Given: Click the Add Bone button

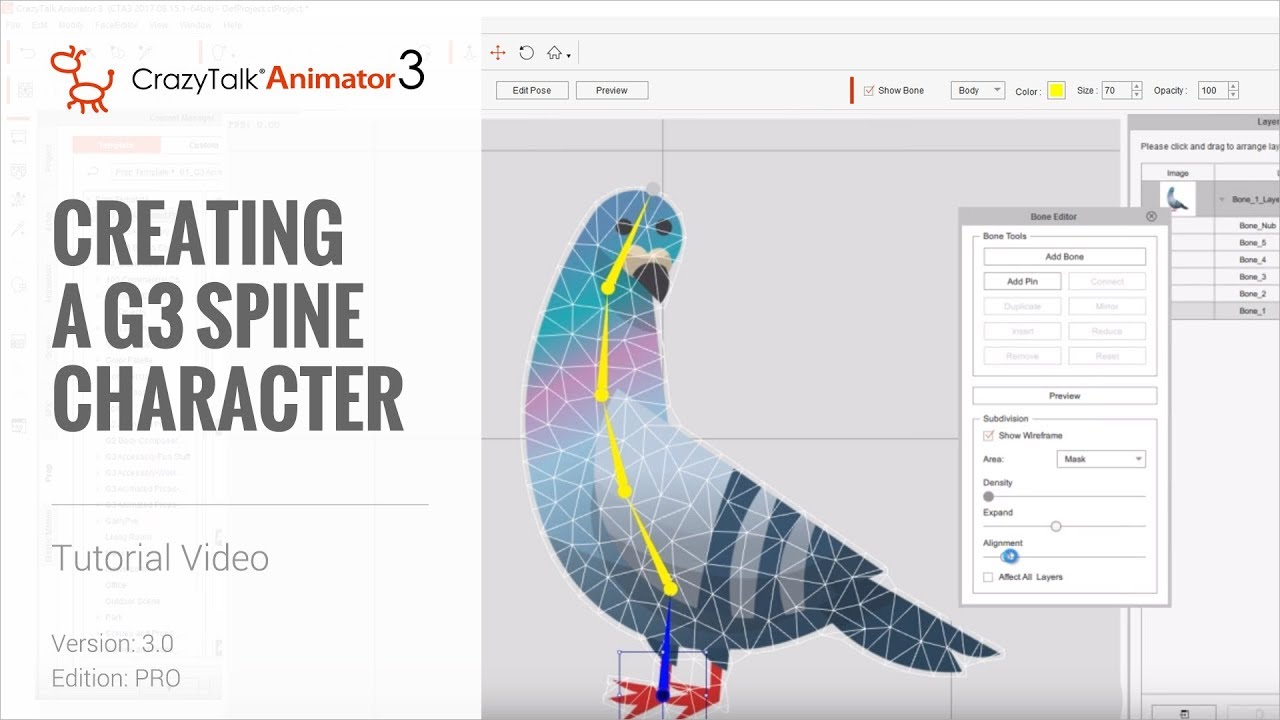Looking at the screenshot, I should click(x=1064, y=257).
